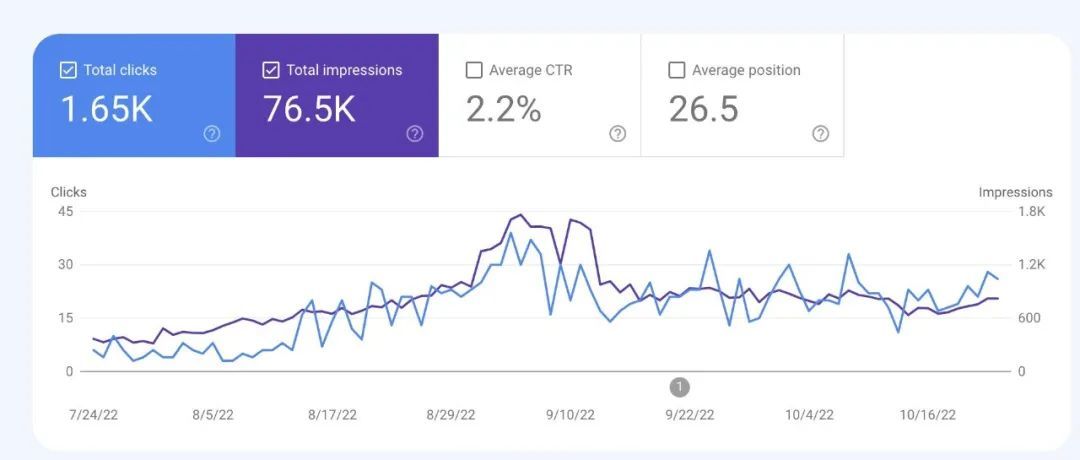This screenshot has width=1080, height=460.
Task: Select the 1.65K total clicks value
Action: point(107,110)
